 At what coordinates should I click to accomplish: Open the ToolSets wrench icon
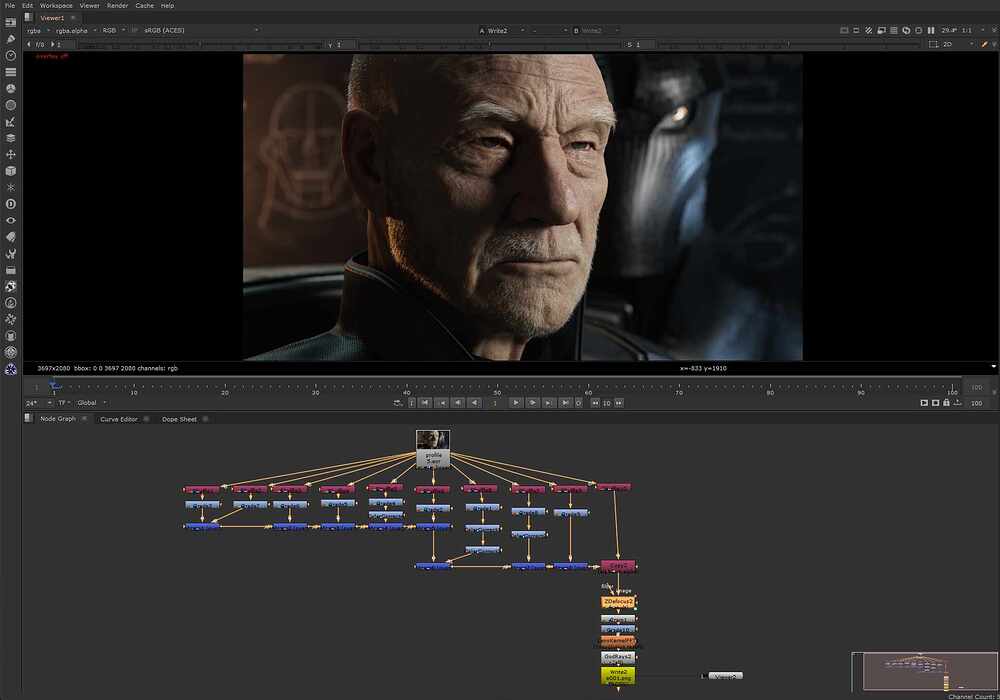click(x=11, y=254)
